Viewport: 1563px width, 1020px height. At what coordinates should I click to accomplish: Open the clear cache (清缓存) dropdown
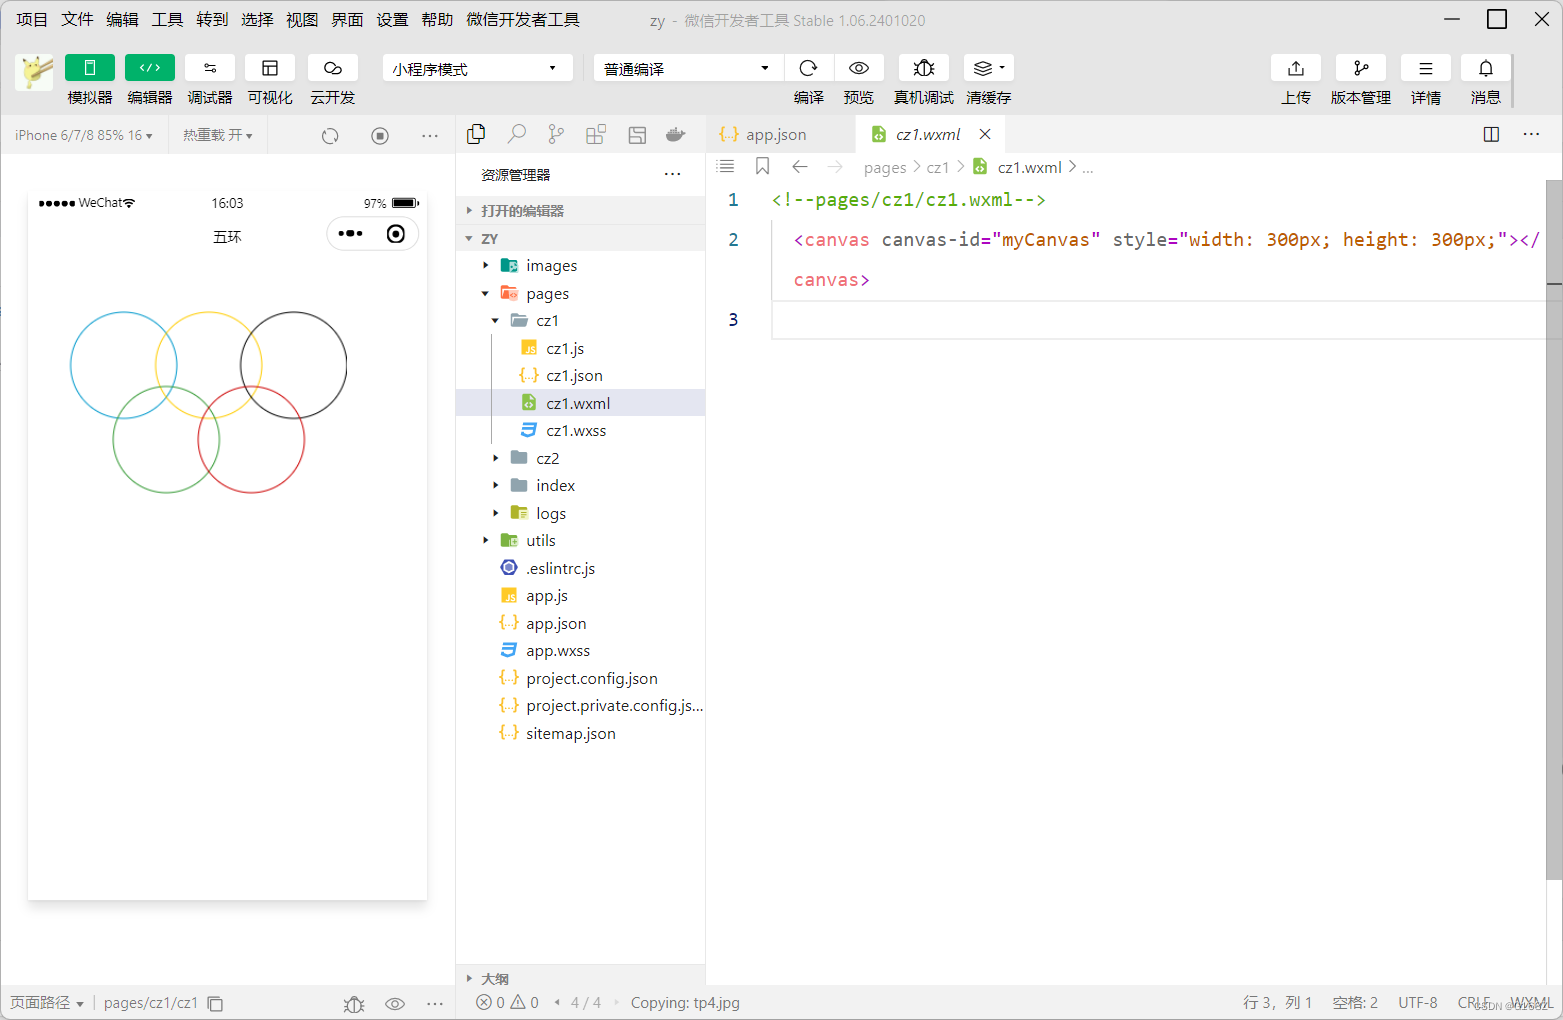coord(989,68)
